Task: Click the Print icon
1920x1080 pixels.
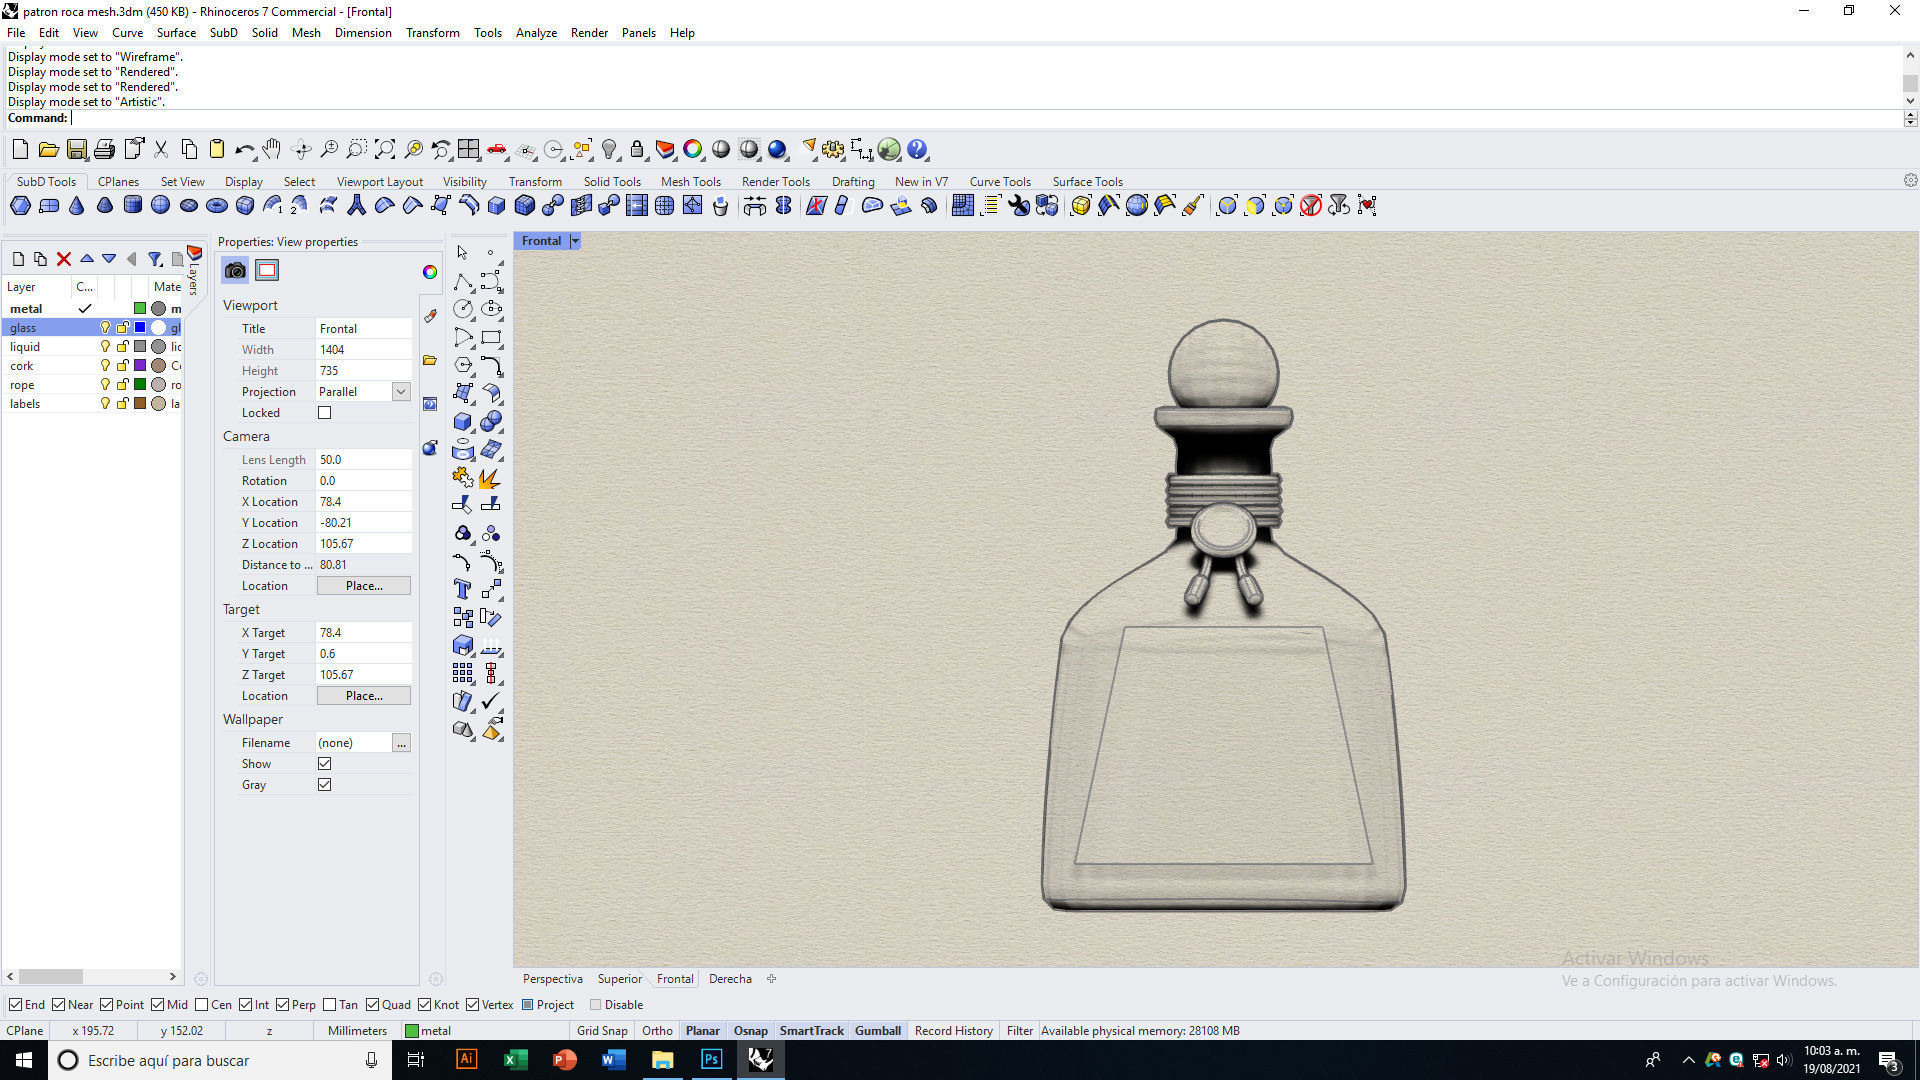Action: point(104,150)
